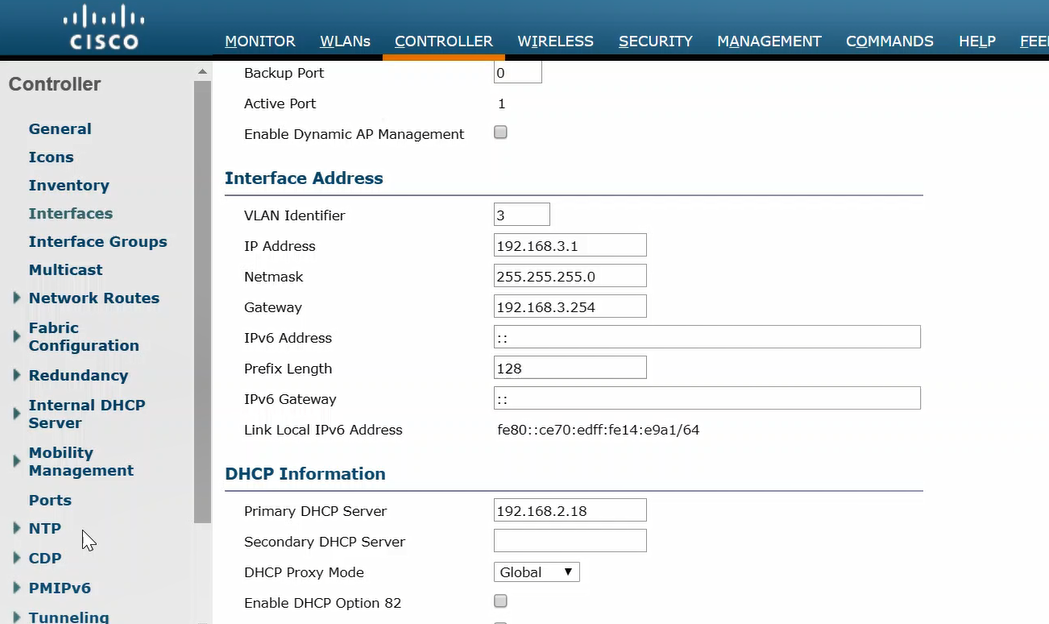Image resolution: width=1049 pixels, height=624 pixels.
Task: Expand Mobility Management arrow
Action: [x=17, y=461]
